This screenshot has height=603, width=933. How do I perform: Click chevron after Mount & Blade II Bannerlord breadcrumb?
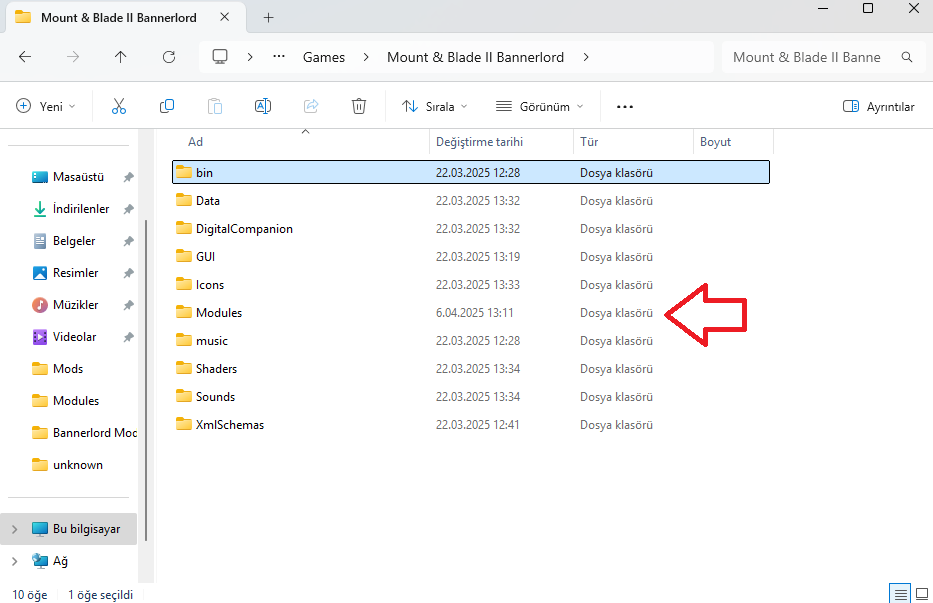pos(586,57)
